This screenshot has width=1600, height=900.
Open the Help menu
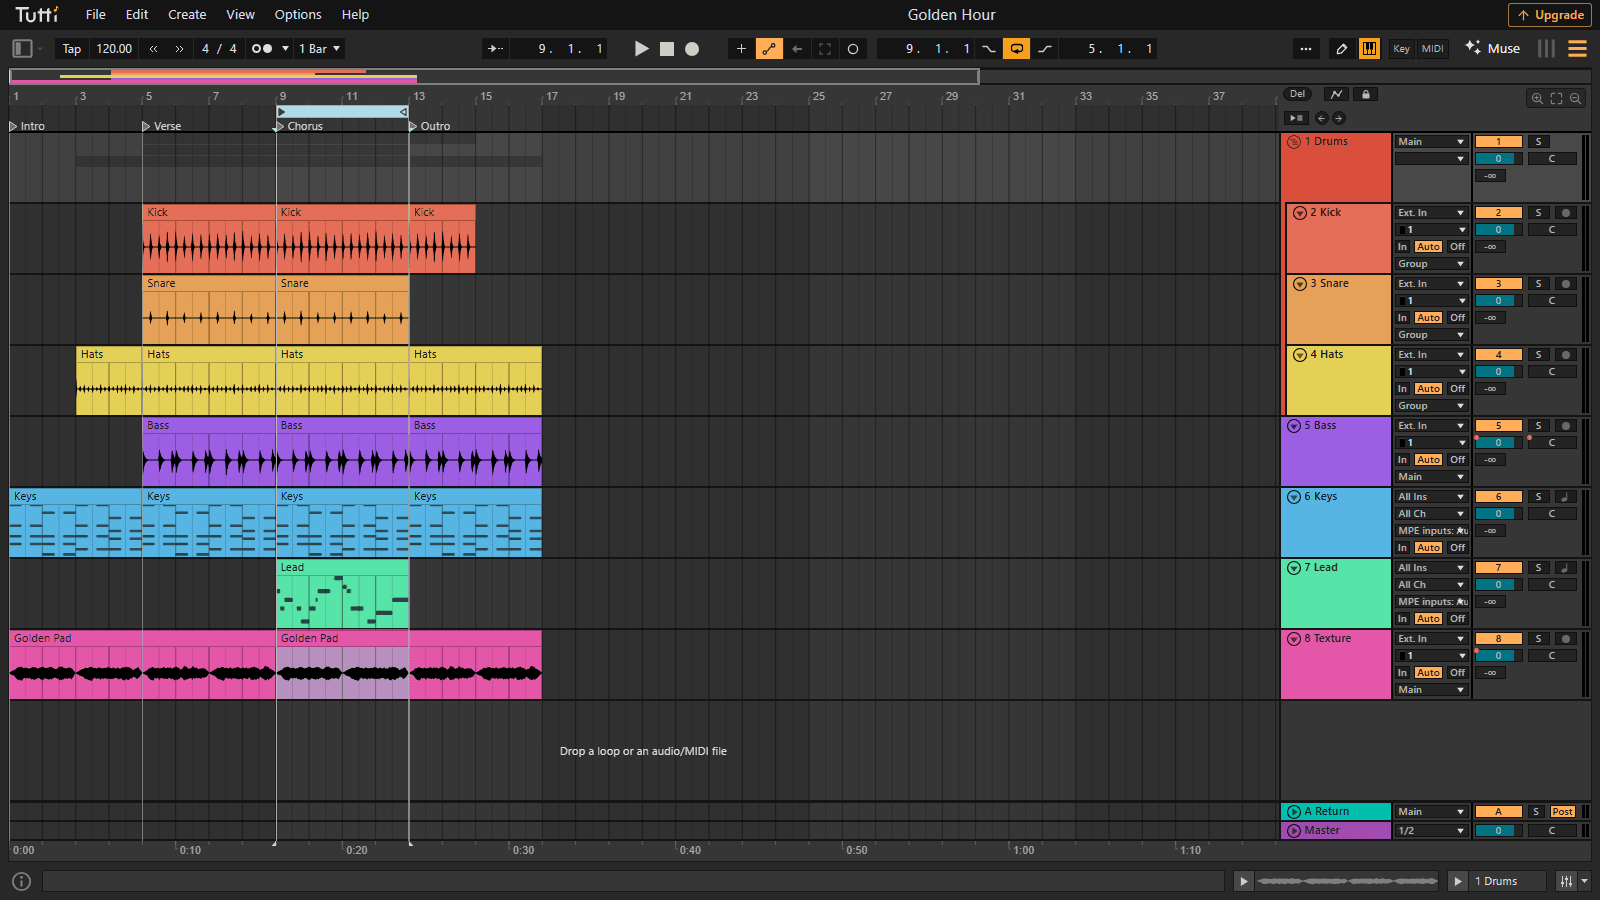355,14
